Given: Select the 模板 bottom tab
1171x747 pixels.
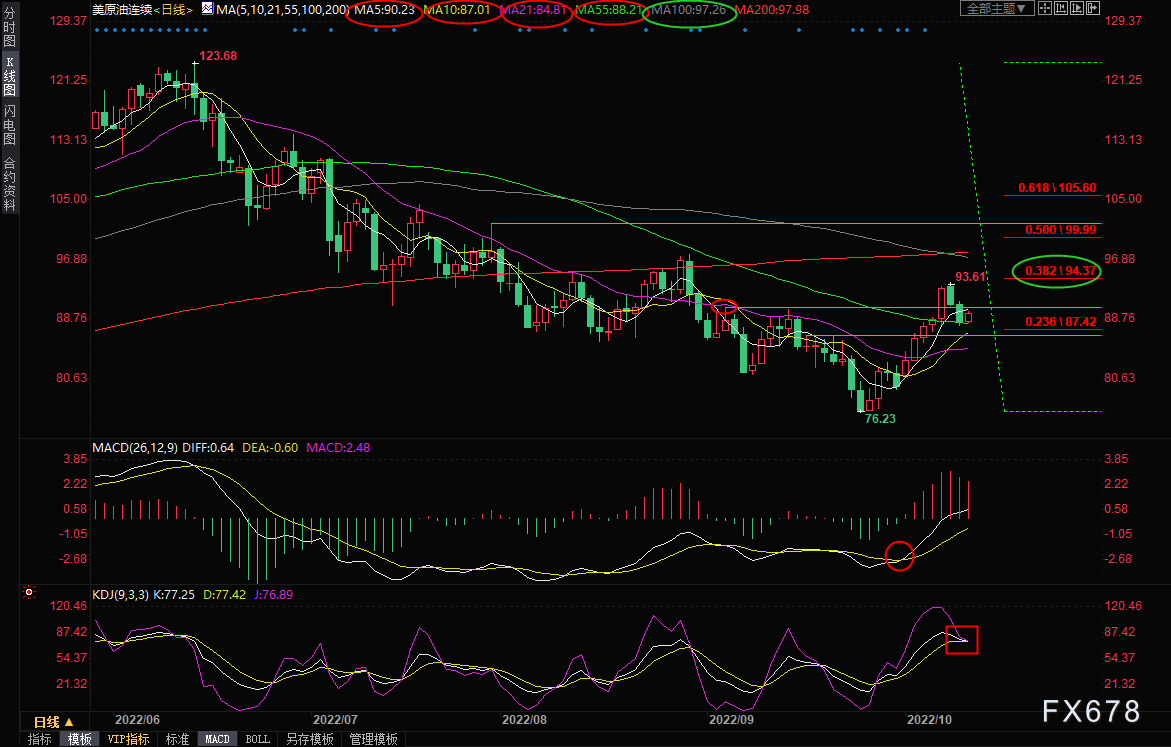Looking at the screenshot, I should tap(80, 739).
